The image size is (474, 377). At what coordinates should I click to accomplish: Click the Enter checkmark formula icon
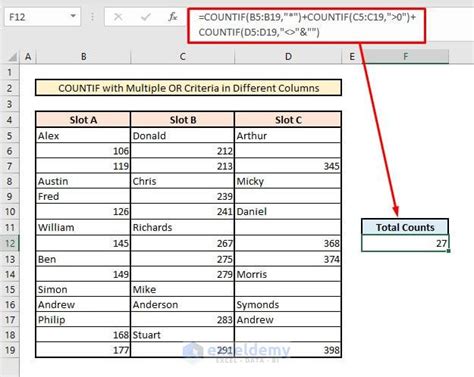point(146,17)
